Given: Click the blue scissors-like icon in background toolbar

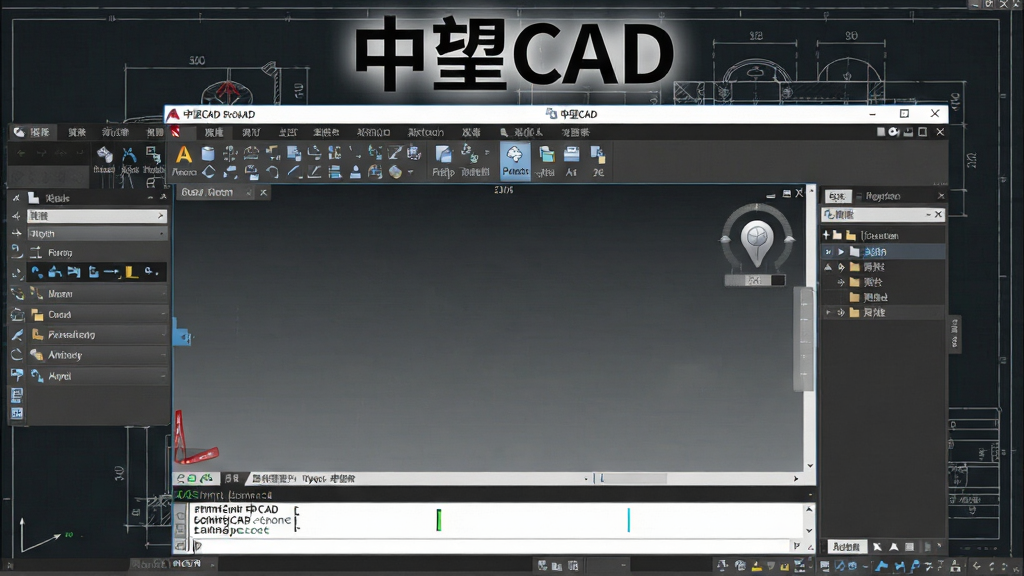Looking at the screenshot, I should coord(129,155).
